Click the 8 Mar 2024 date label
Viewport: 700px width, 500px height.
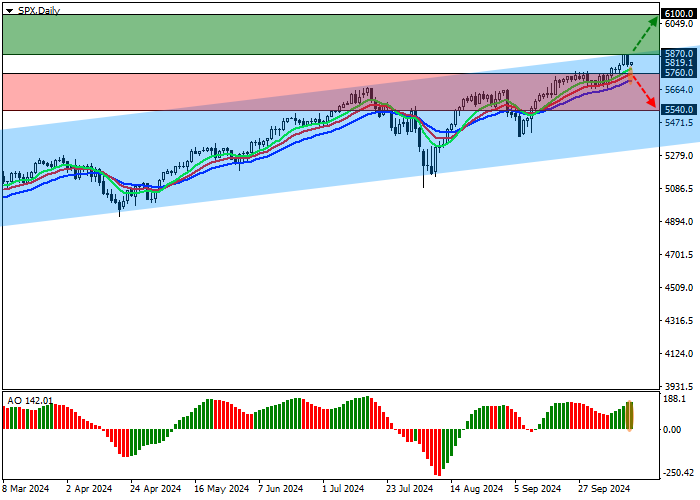[25, 489]
